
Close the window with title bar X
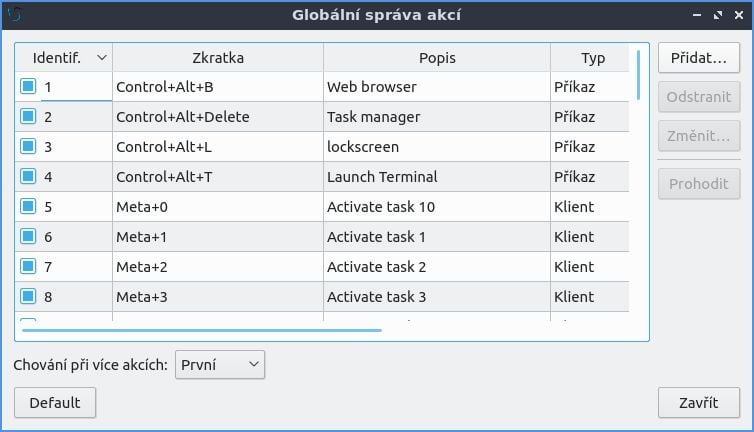pos(738,15)
